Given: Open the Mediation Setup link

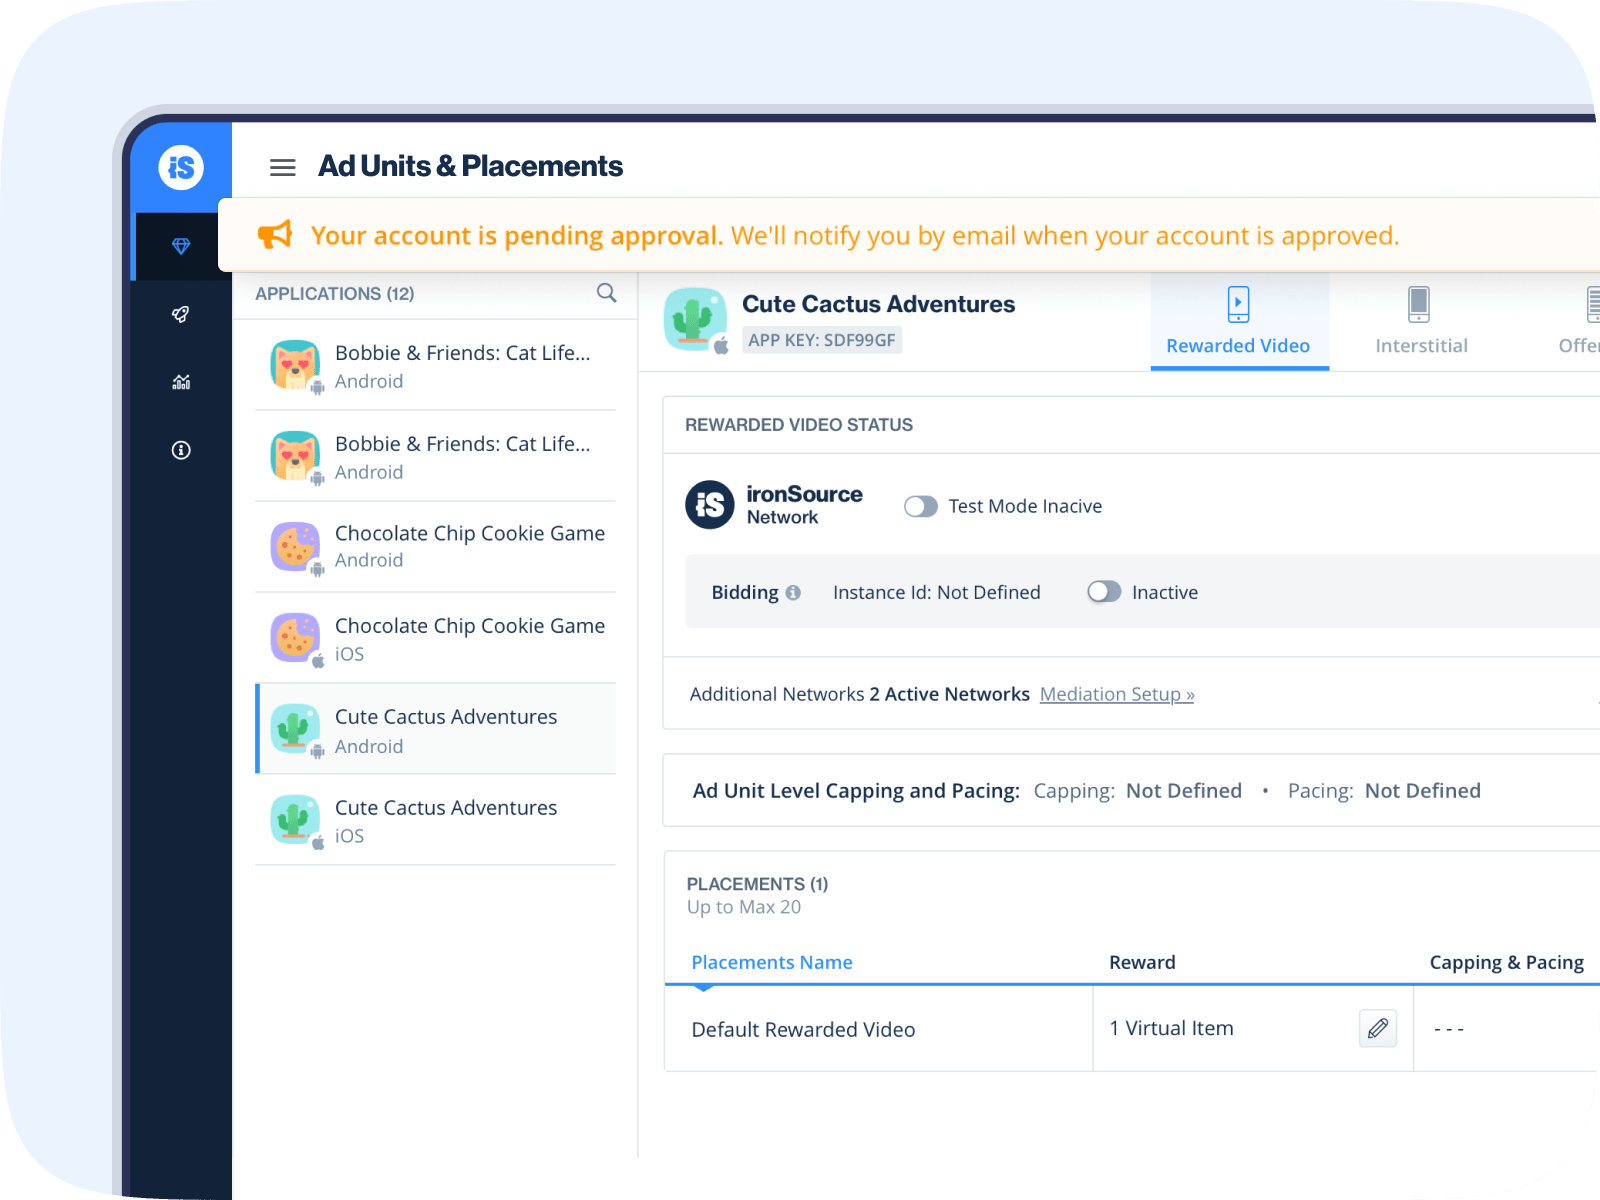Looking at the screenshot, I should [1116, 693].
